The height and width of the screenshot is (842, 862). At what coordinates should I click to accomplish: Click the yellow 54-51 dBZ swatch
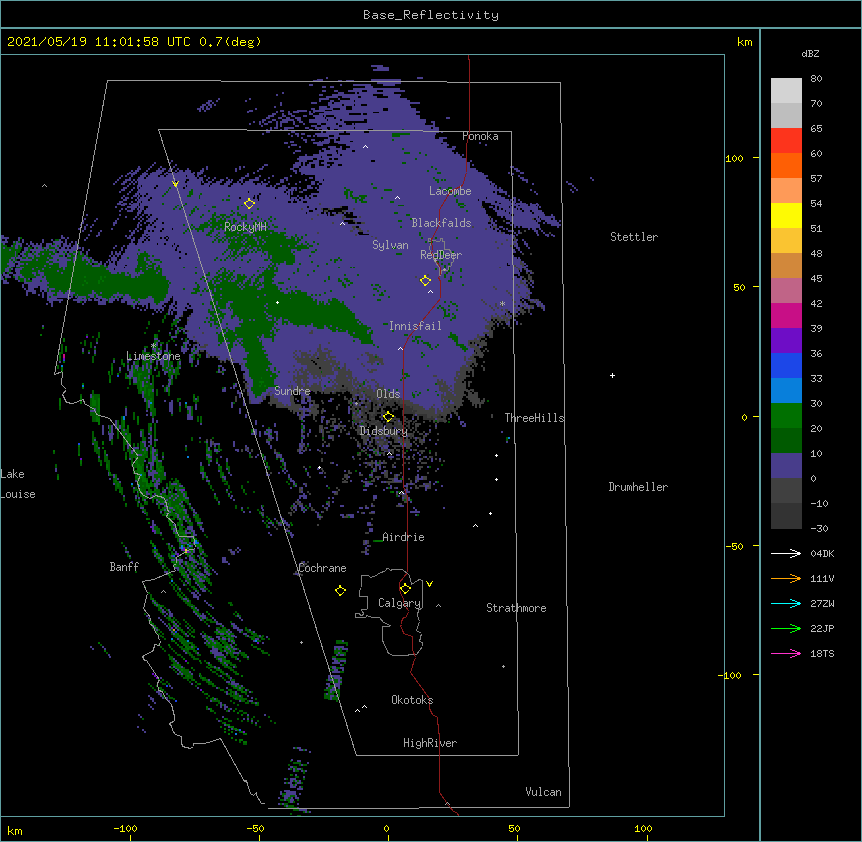tap(786, 215)
